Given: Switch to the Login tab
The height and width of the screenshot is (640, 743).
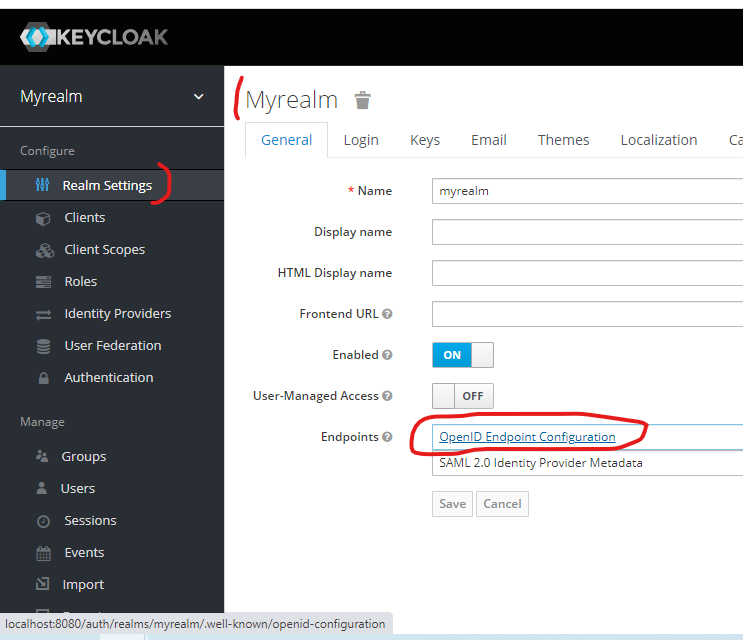Looking at the screenshot, I should pyautogui.click(x=361, y=140).
